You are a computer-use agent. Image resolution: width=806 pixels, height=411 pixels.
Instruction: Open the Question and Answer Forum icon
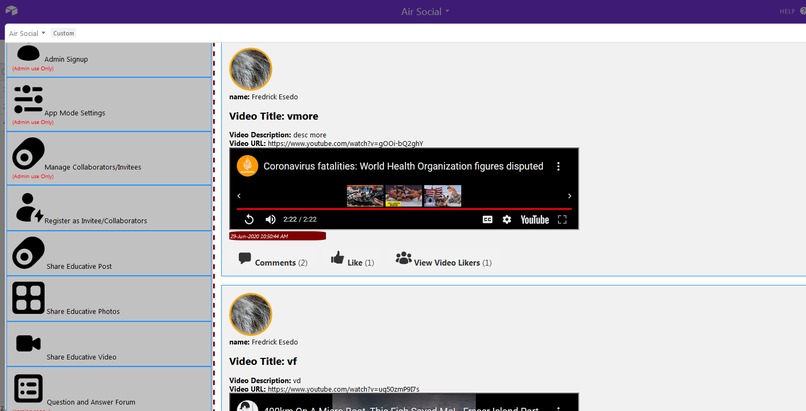pos(28,388)
